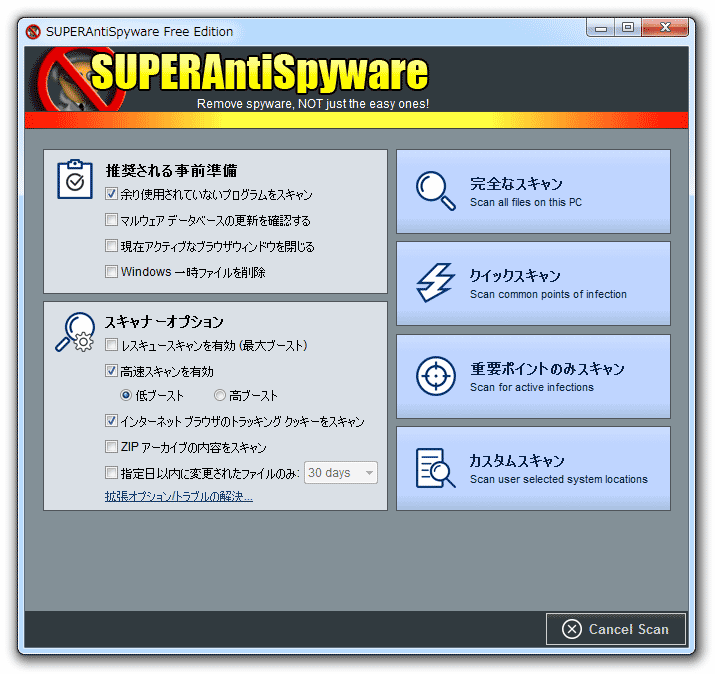
Task: Start クイックスキャン (Scan common points of infection)
Action: [533, 283]
